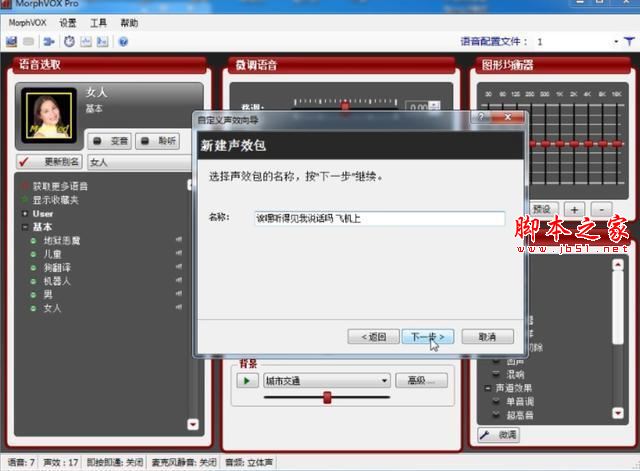The width and height of the screenshot is (640, 471).
Task: Click the speaker icon on the 男 row
Action: pyautogui.click(x=179, y=293)
